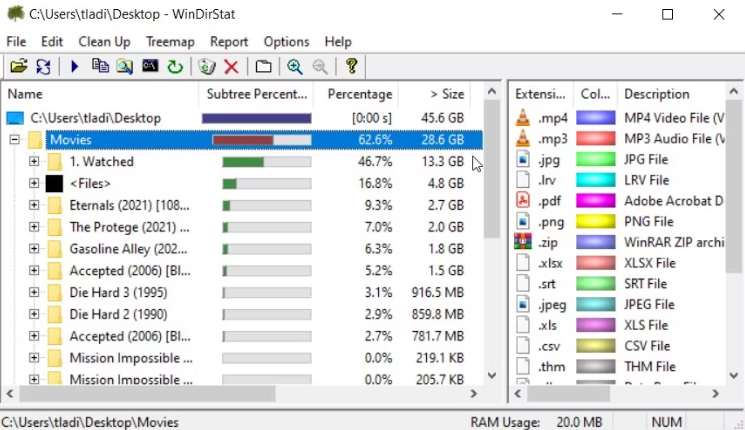
Task: Sort by the Percentage column header
Action: coord(356,94)
